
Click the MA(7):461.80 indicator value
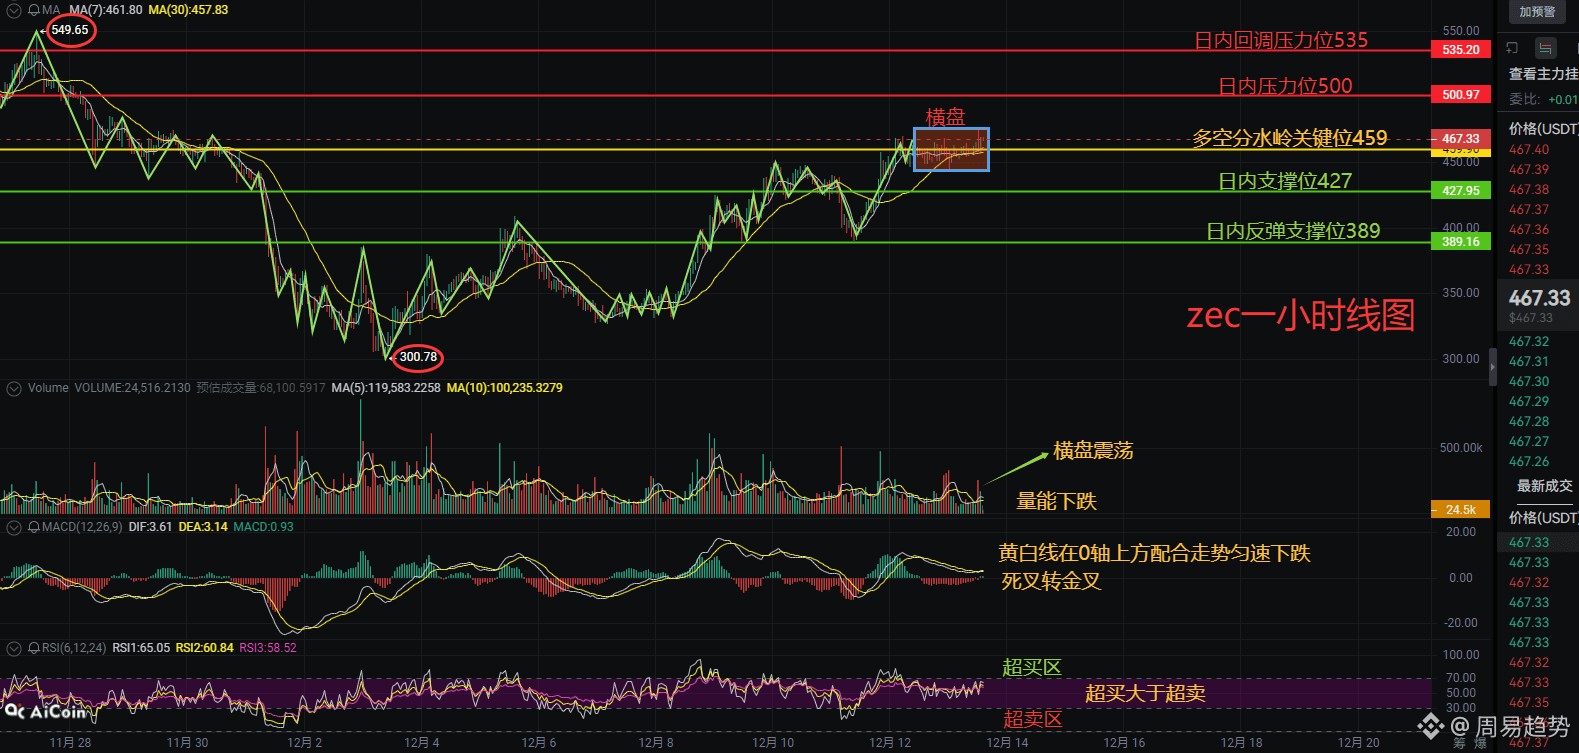[105, 10]
